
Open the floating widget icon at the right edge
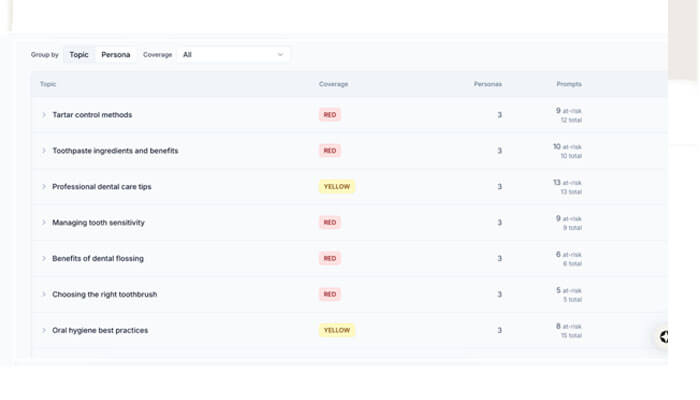point(663,337)
